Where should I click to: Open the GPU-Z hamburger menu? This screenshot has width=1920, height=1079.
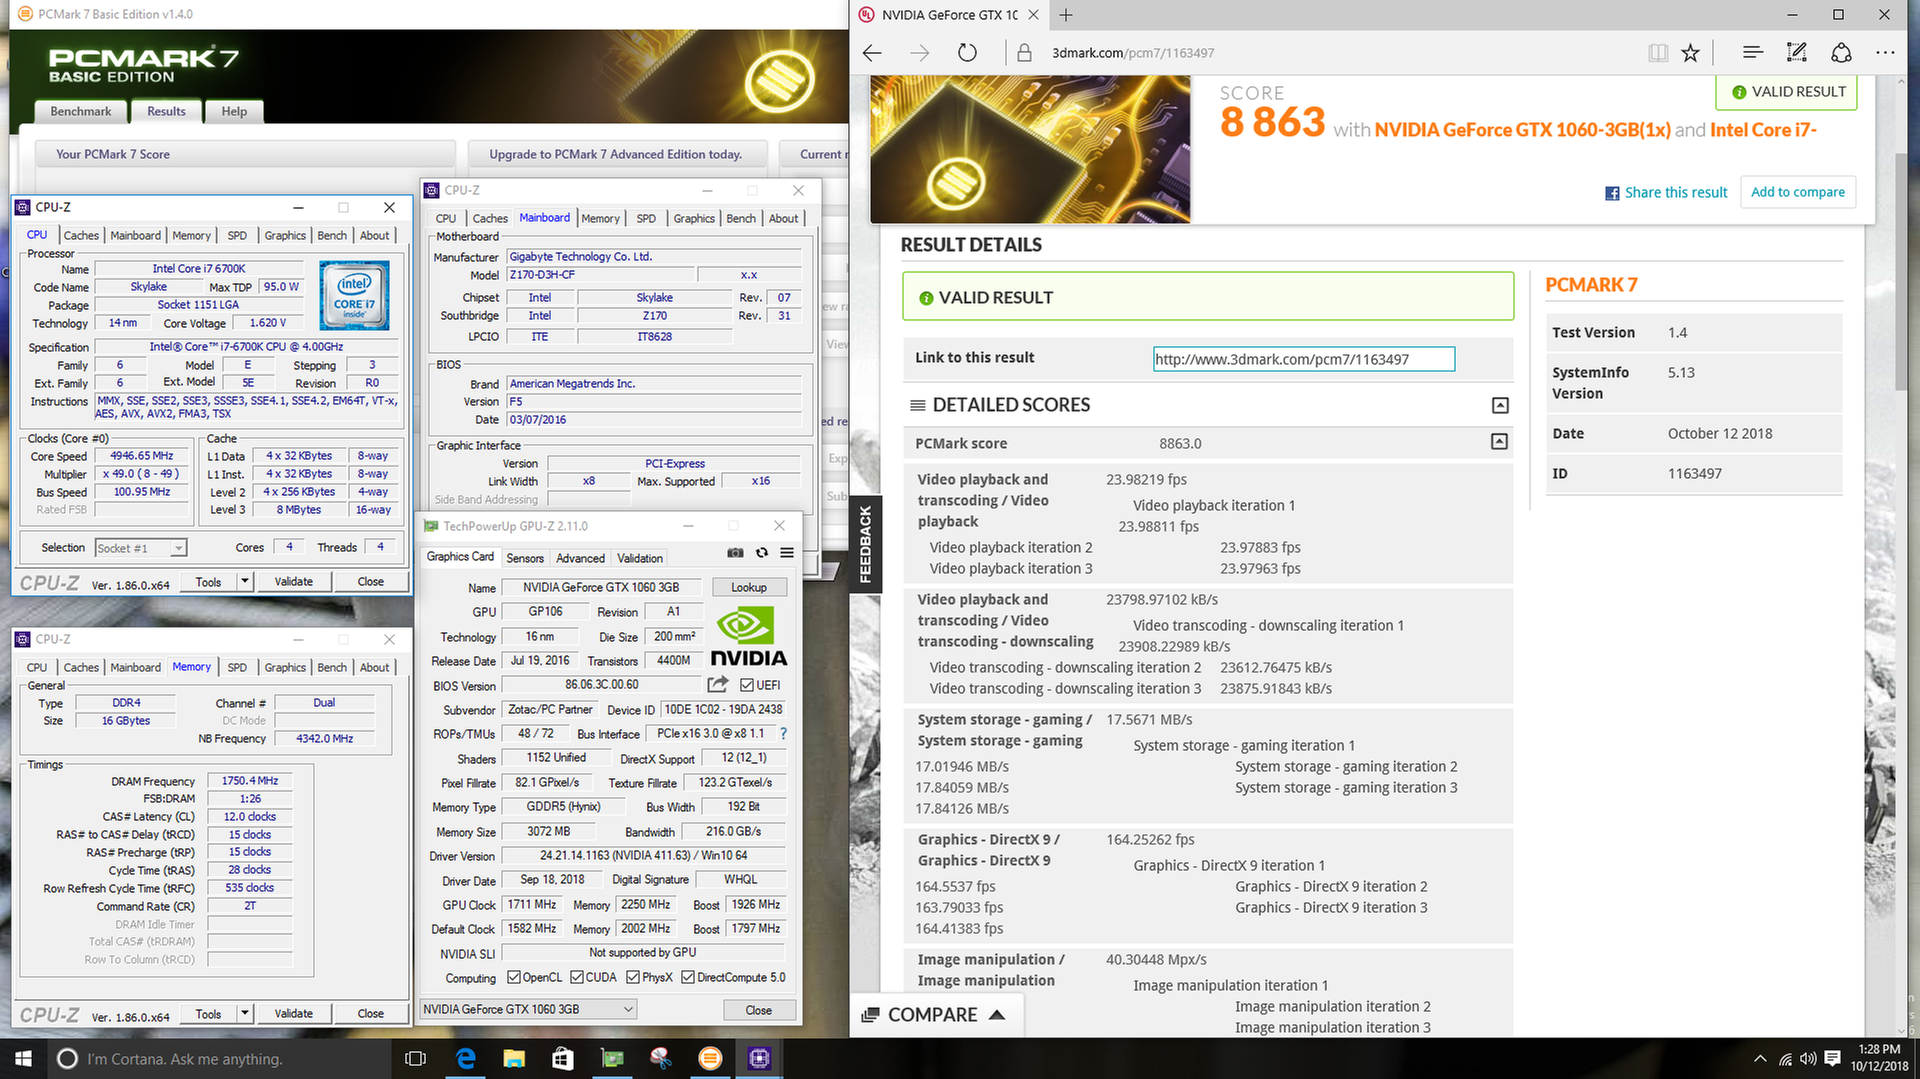tap(787, 553)
